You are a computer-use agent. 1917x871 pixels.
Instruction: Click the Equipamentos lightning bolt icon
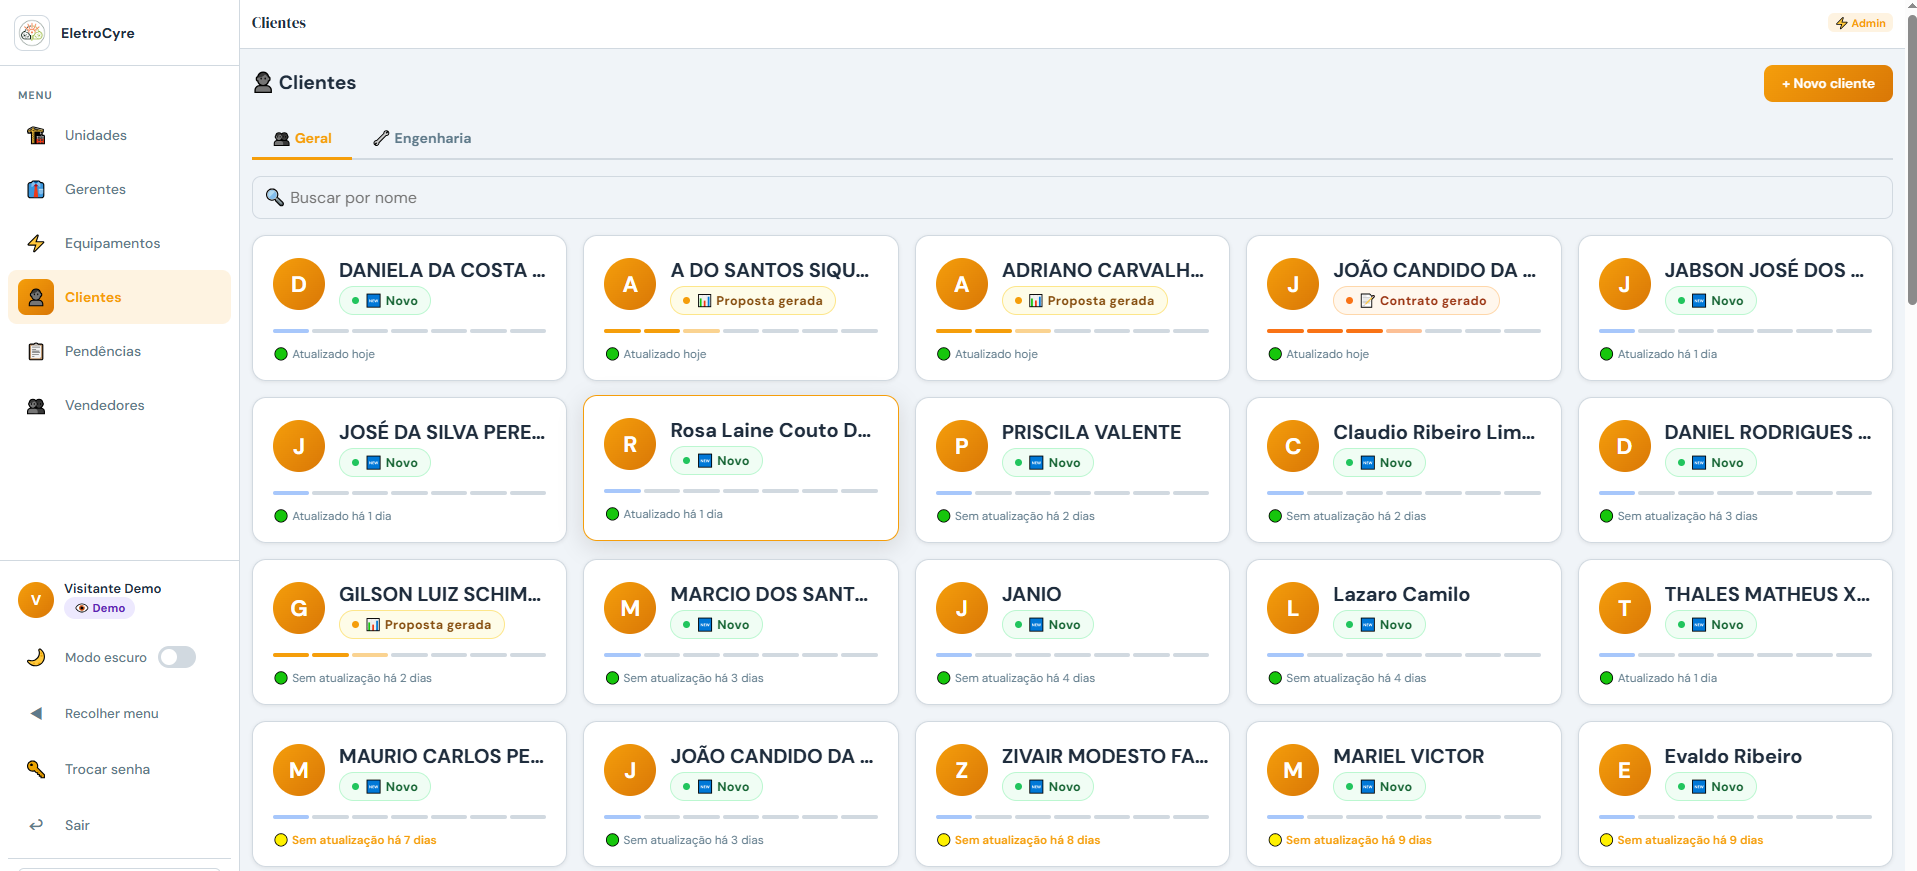pos(36,243)
